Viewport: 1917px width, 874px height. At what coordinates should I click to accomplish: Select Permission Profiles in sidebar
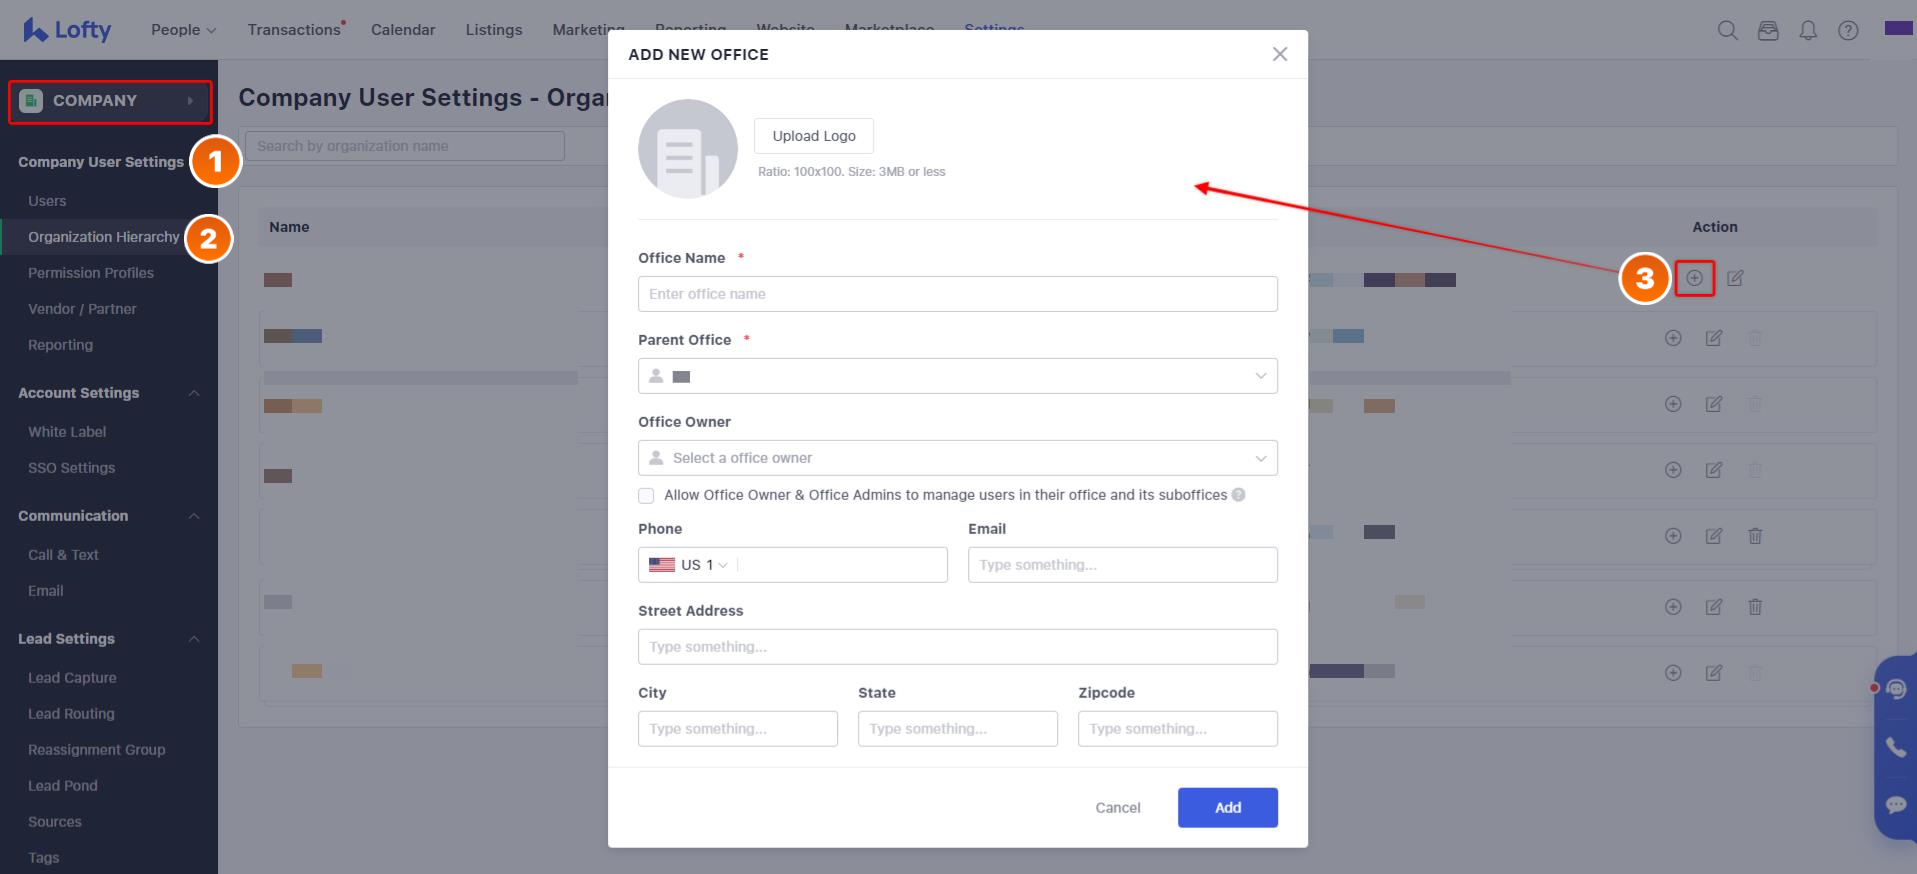91,273
